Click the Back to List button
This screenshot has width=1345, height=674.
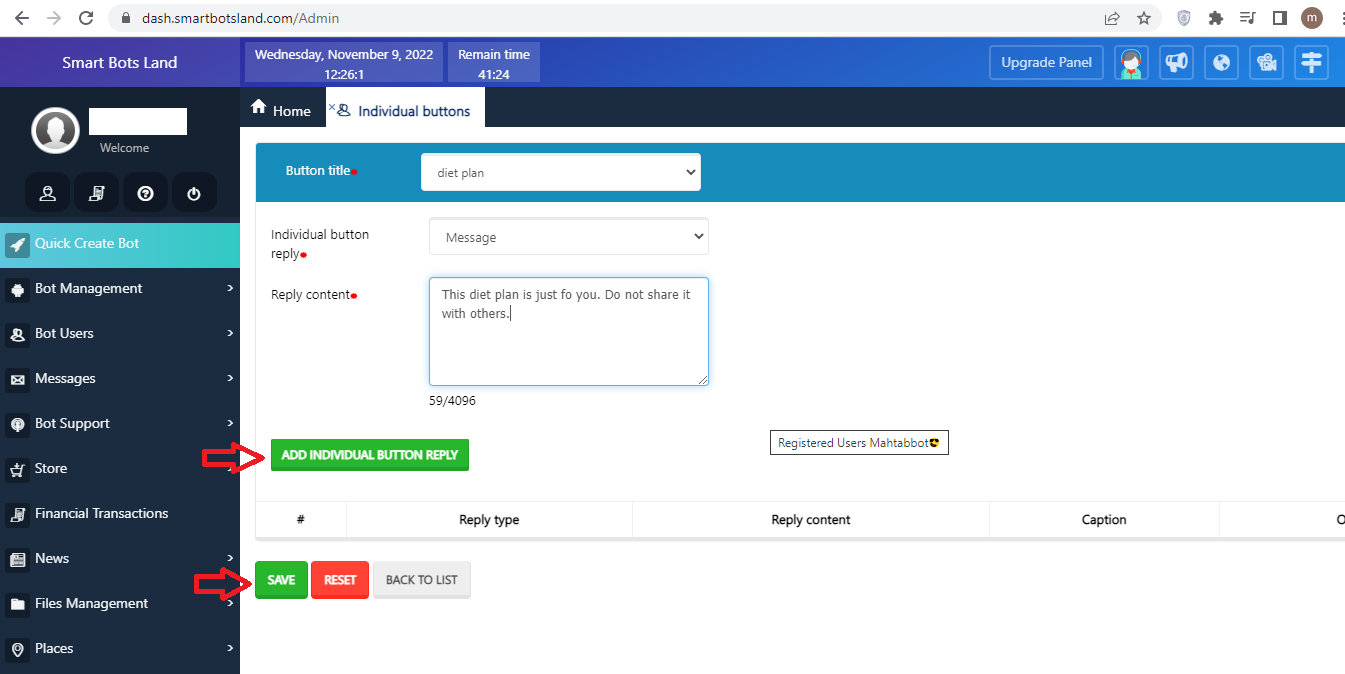[x=422, y=580]
